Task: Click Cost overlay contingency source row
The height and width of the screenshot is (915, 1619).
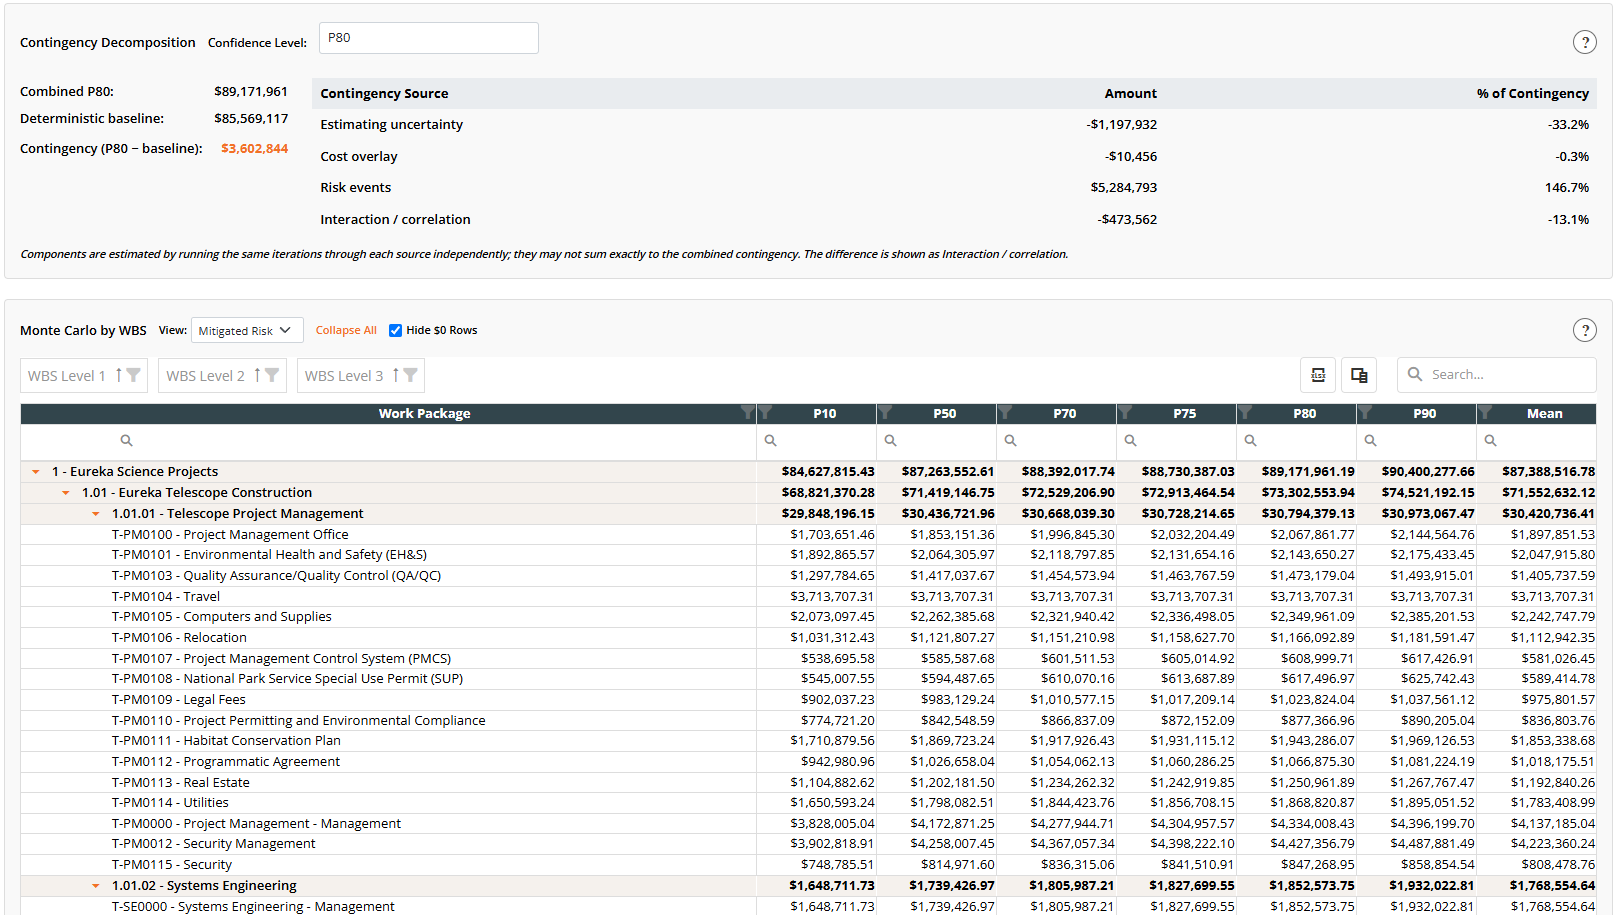Action: (x=954, y=157)
